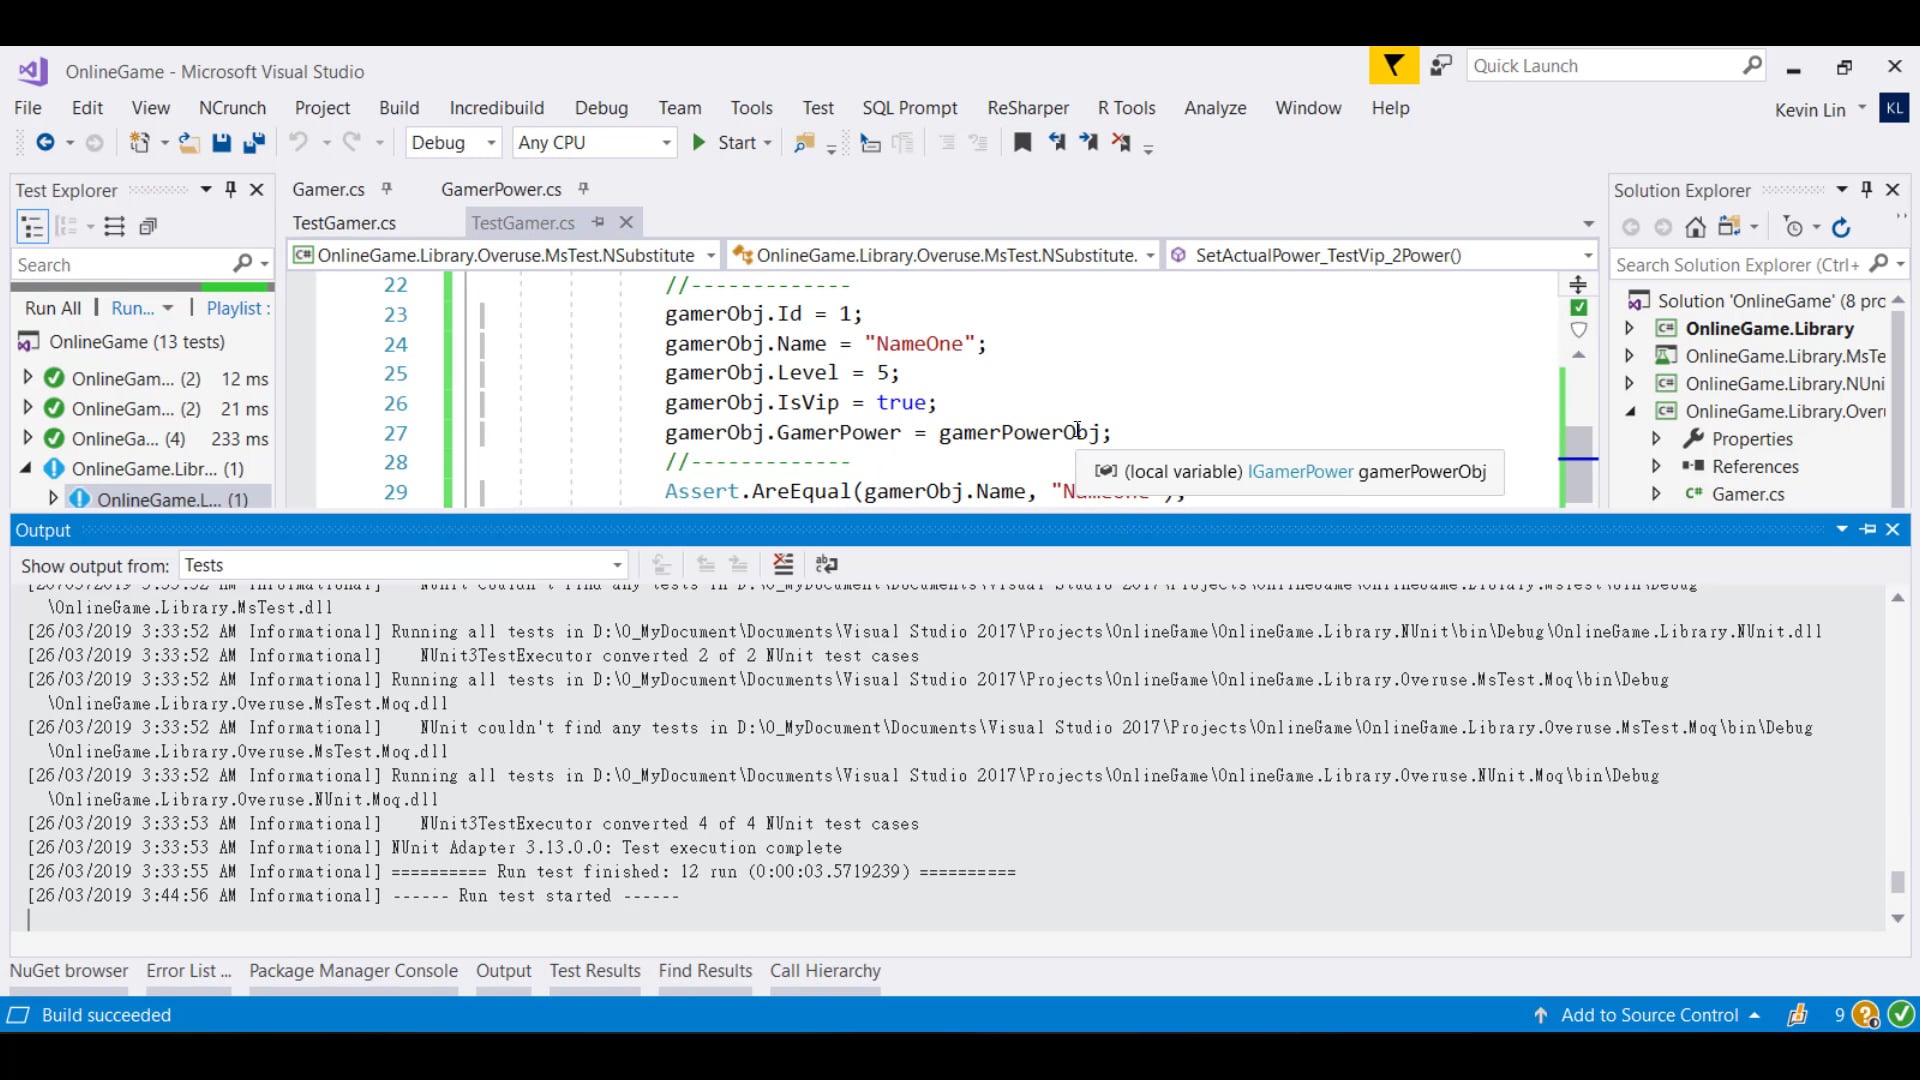Viewport: 1920px width, 1080px height.
Task: Click the Navigate Backward arrow icon
Action: coord(45,143)
